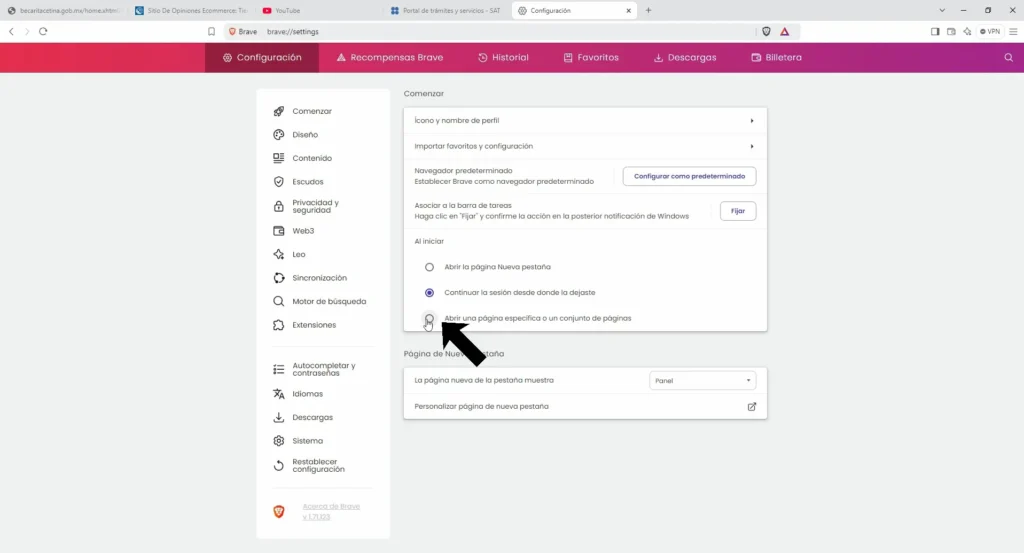The width and height of the screenshot is (1024, 553).
Task: Click the Al iniciar heading text
Action: (429, 242)
